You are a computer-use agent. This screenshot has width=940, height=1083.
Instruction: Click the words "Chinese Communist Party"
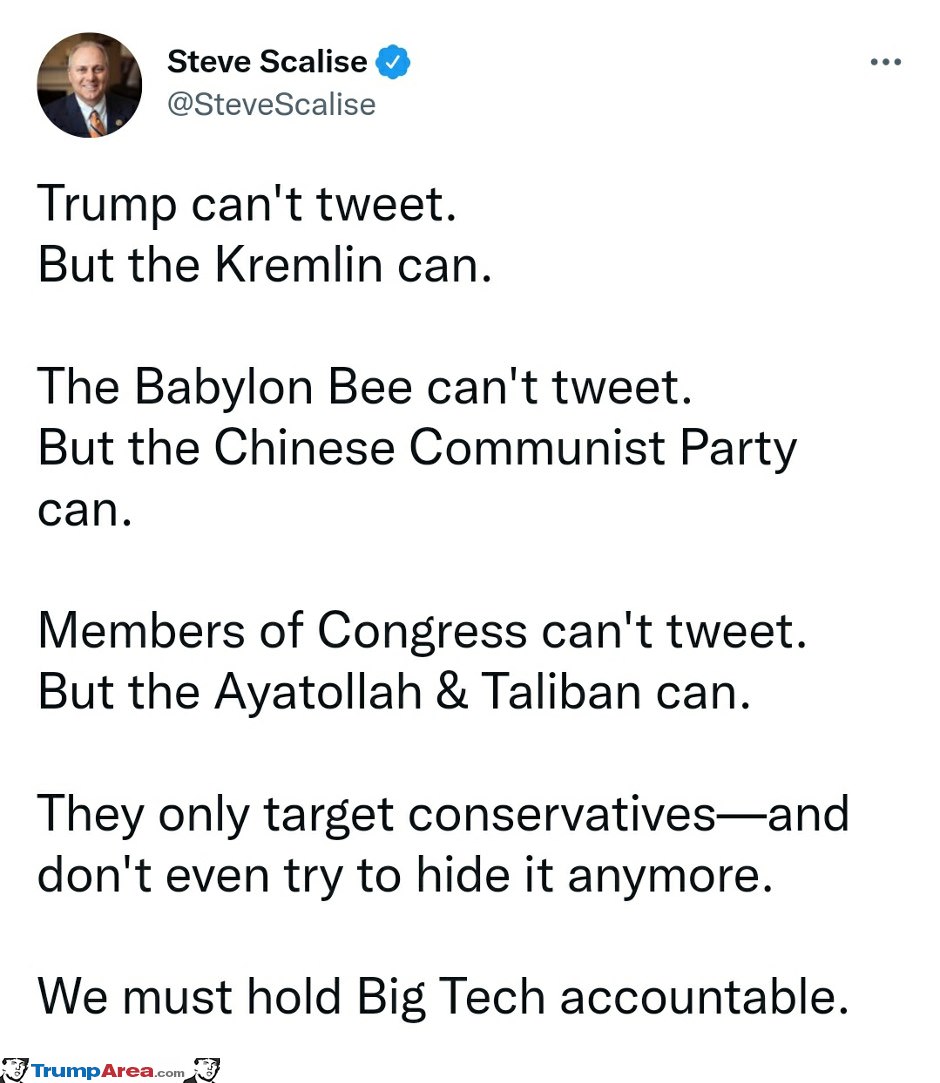tap(505, 449)
